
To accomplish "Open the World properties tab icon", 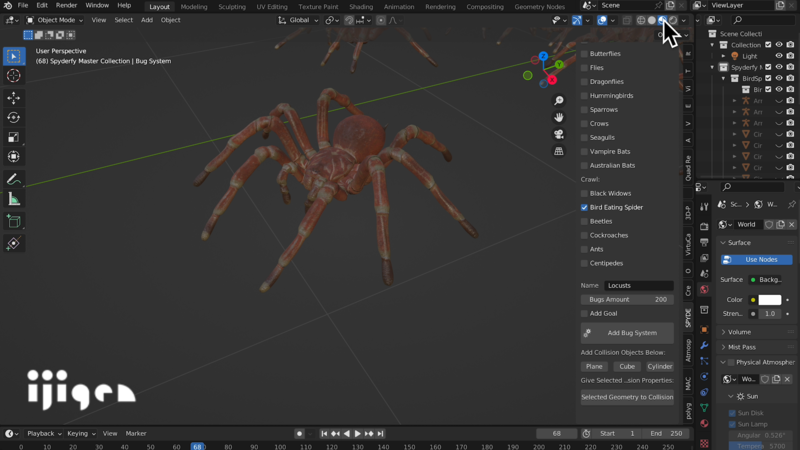I will pyautogui.click(x=705, y=289).
